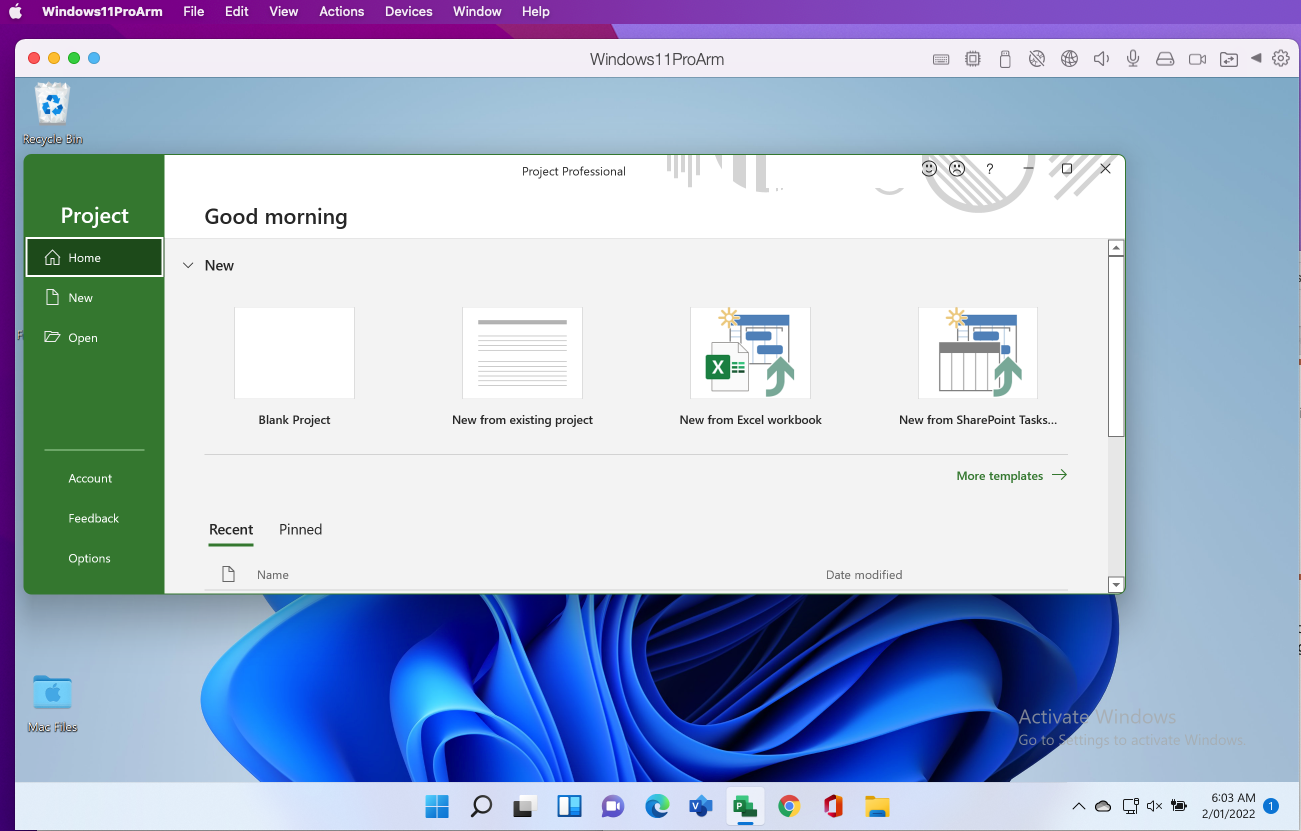Open Windows taskbar Search
Image resolution: width=1301 pixels, height=831 pixels.
(x=481, y=806)
